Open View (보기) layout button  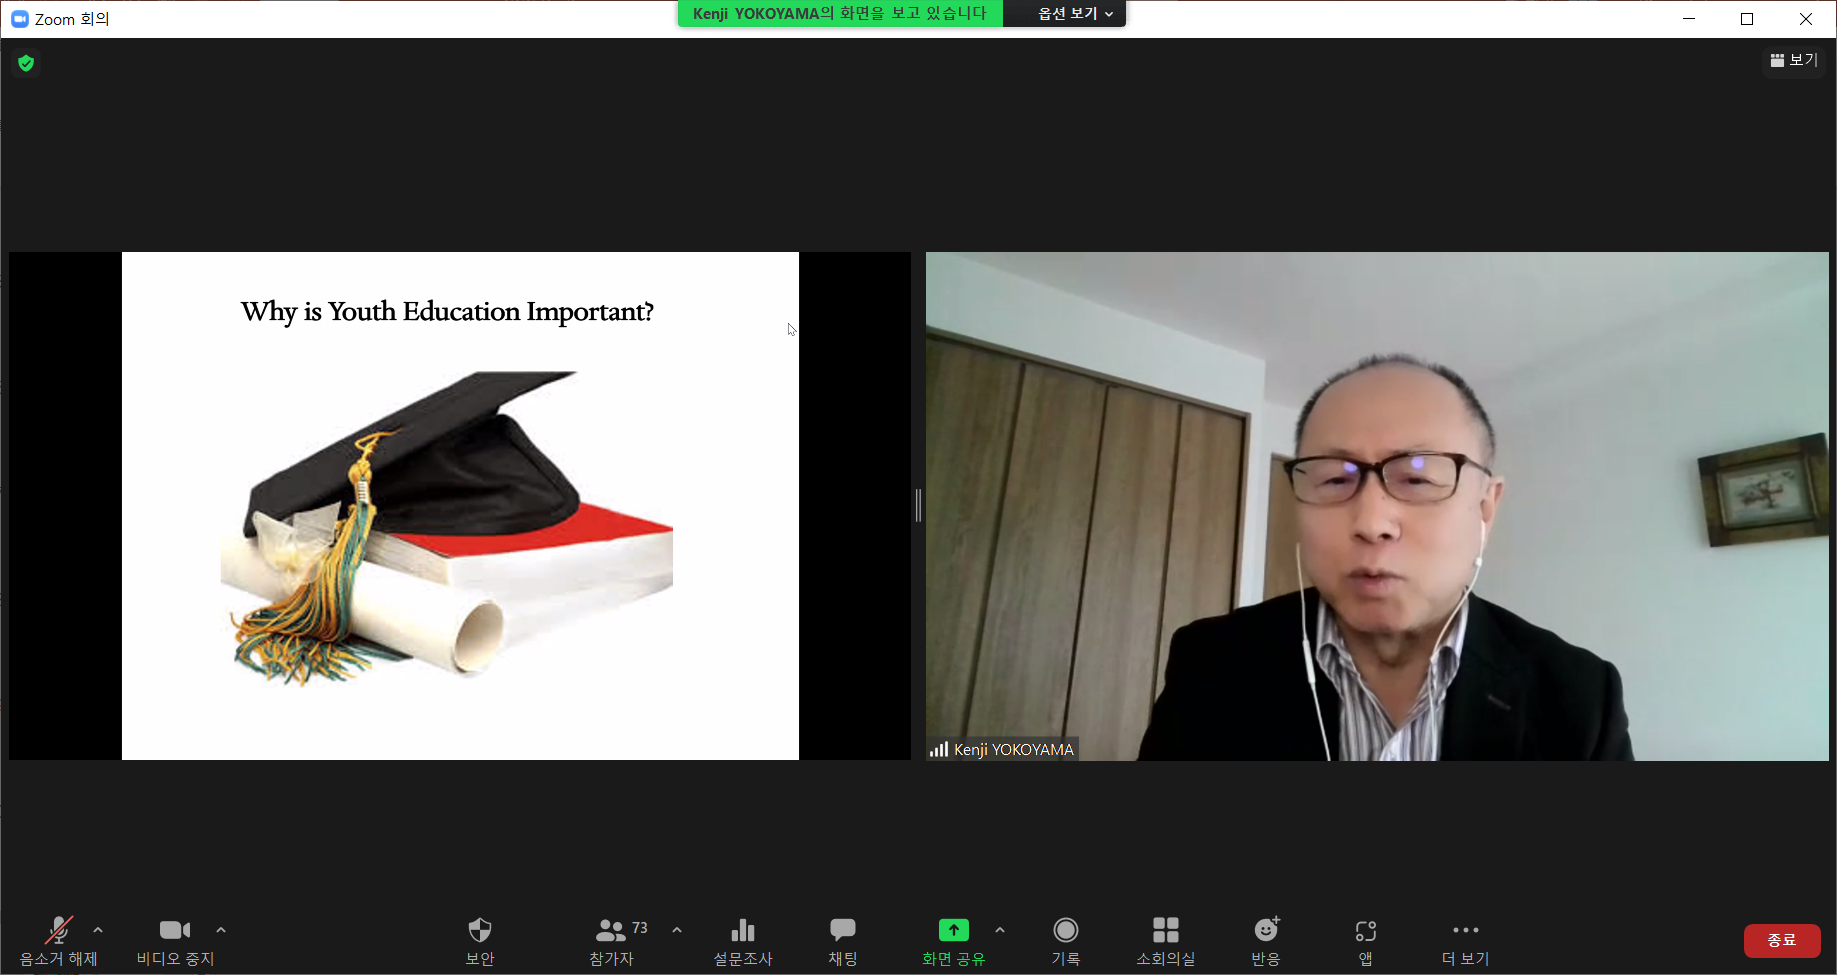click(1794, 60)
